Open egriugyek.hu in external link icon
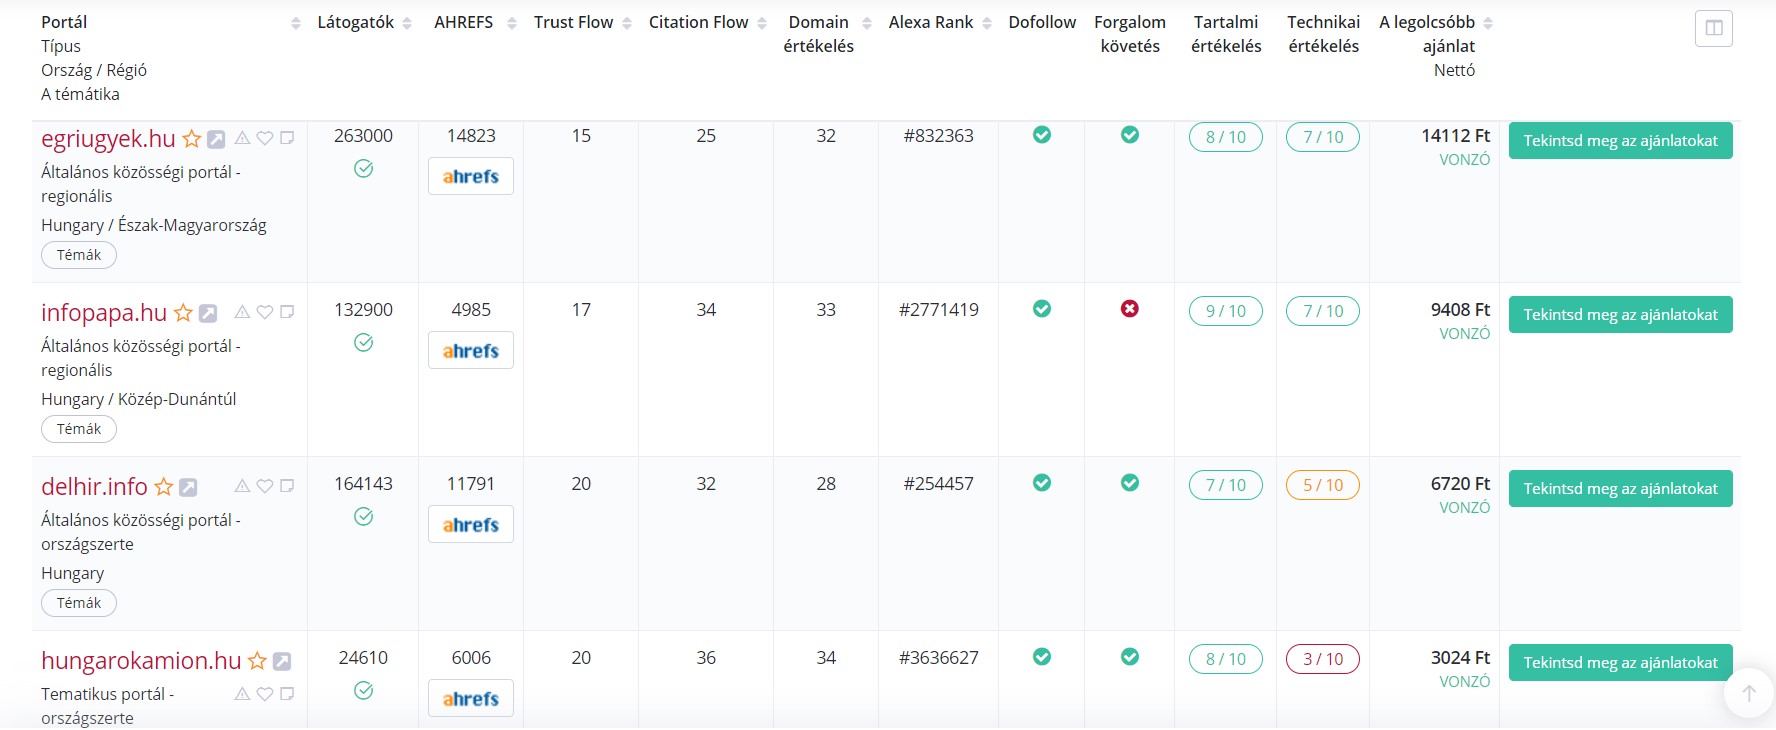This screenshot has height=730, width=1776. (216, 139)
